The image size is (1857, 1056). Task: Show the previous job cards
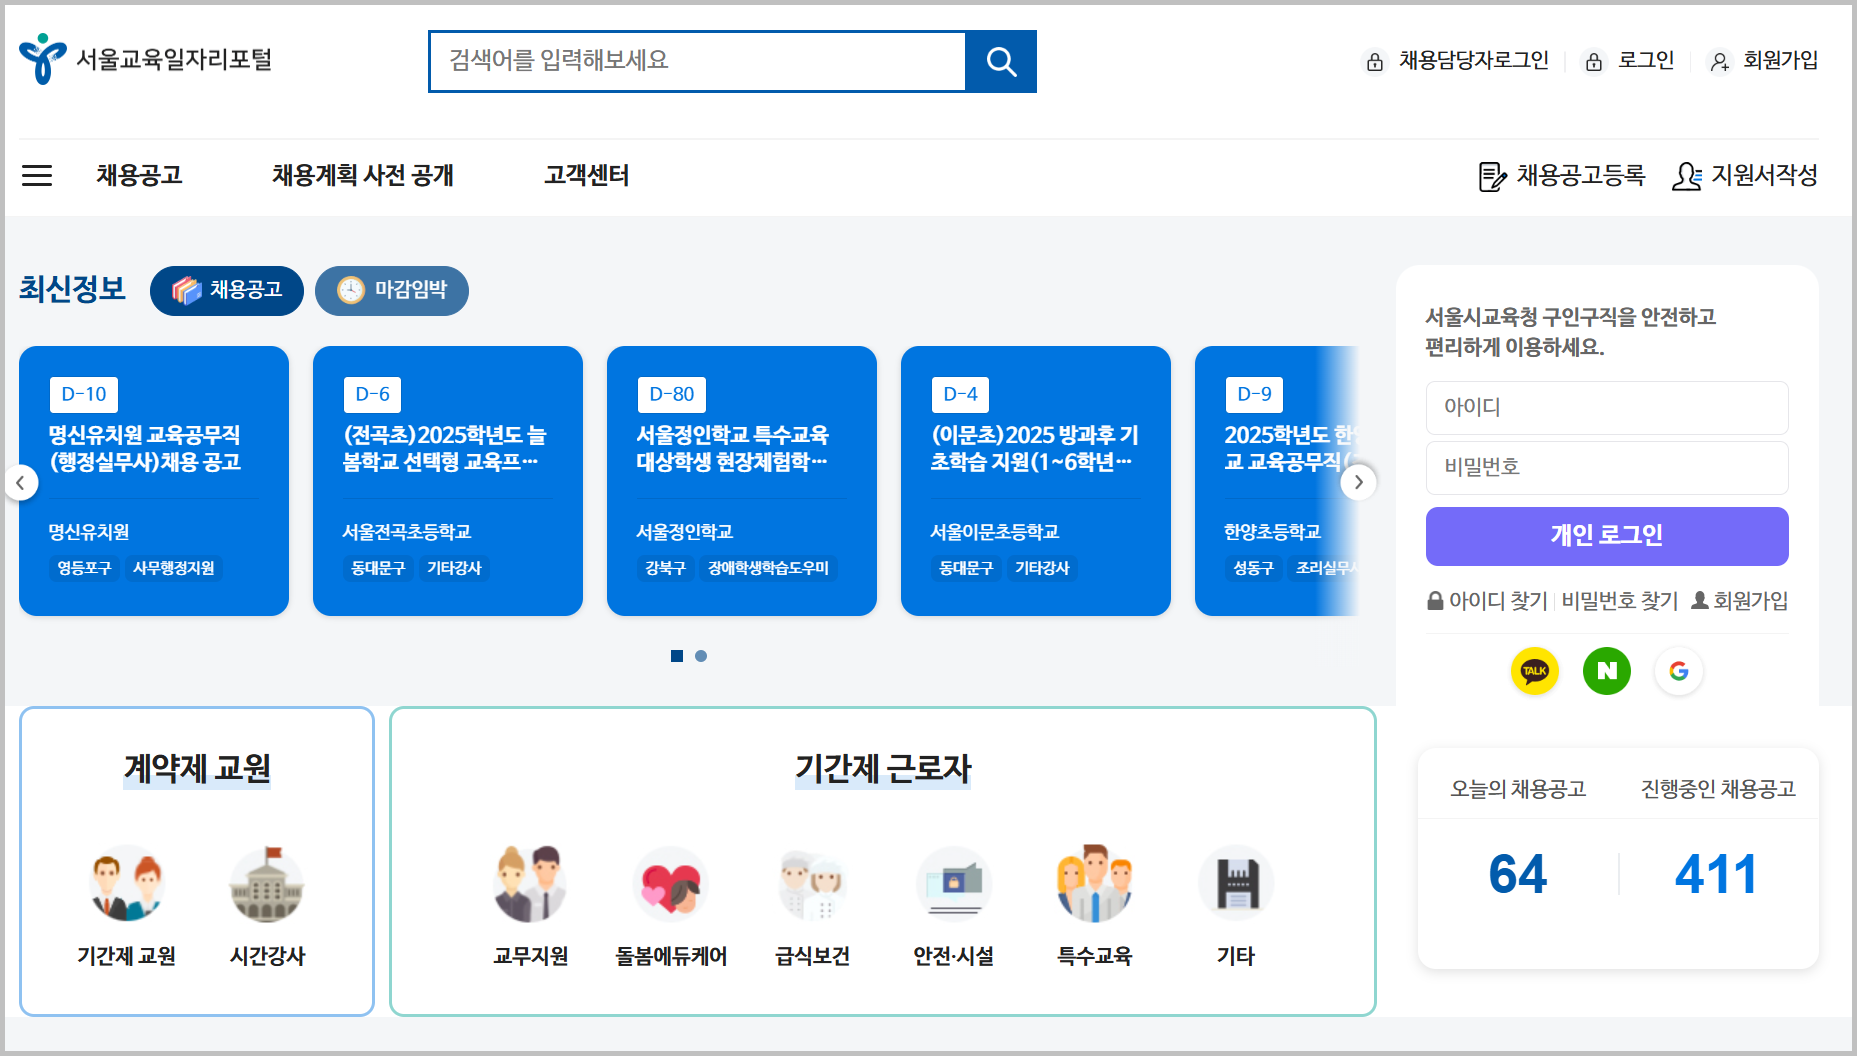20,483
